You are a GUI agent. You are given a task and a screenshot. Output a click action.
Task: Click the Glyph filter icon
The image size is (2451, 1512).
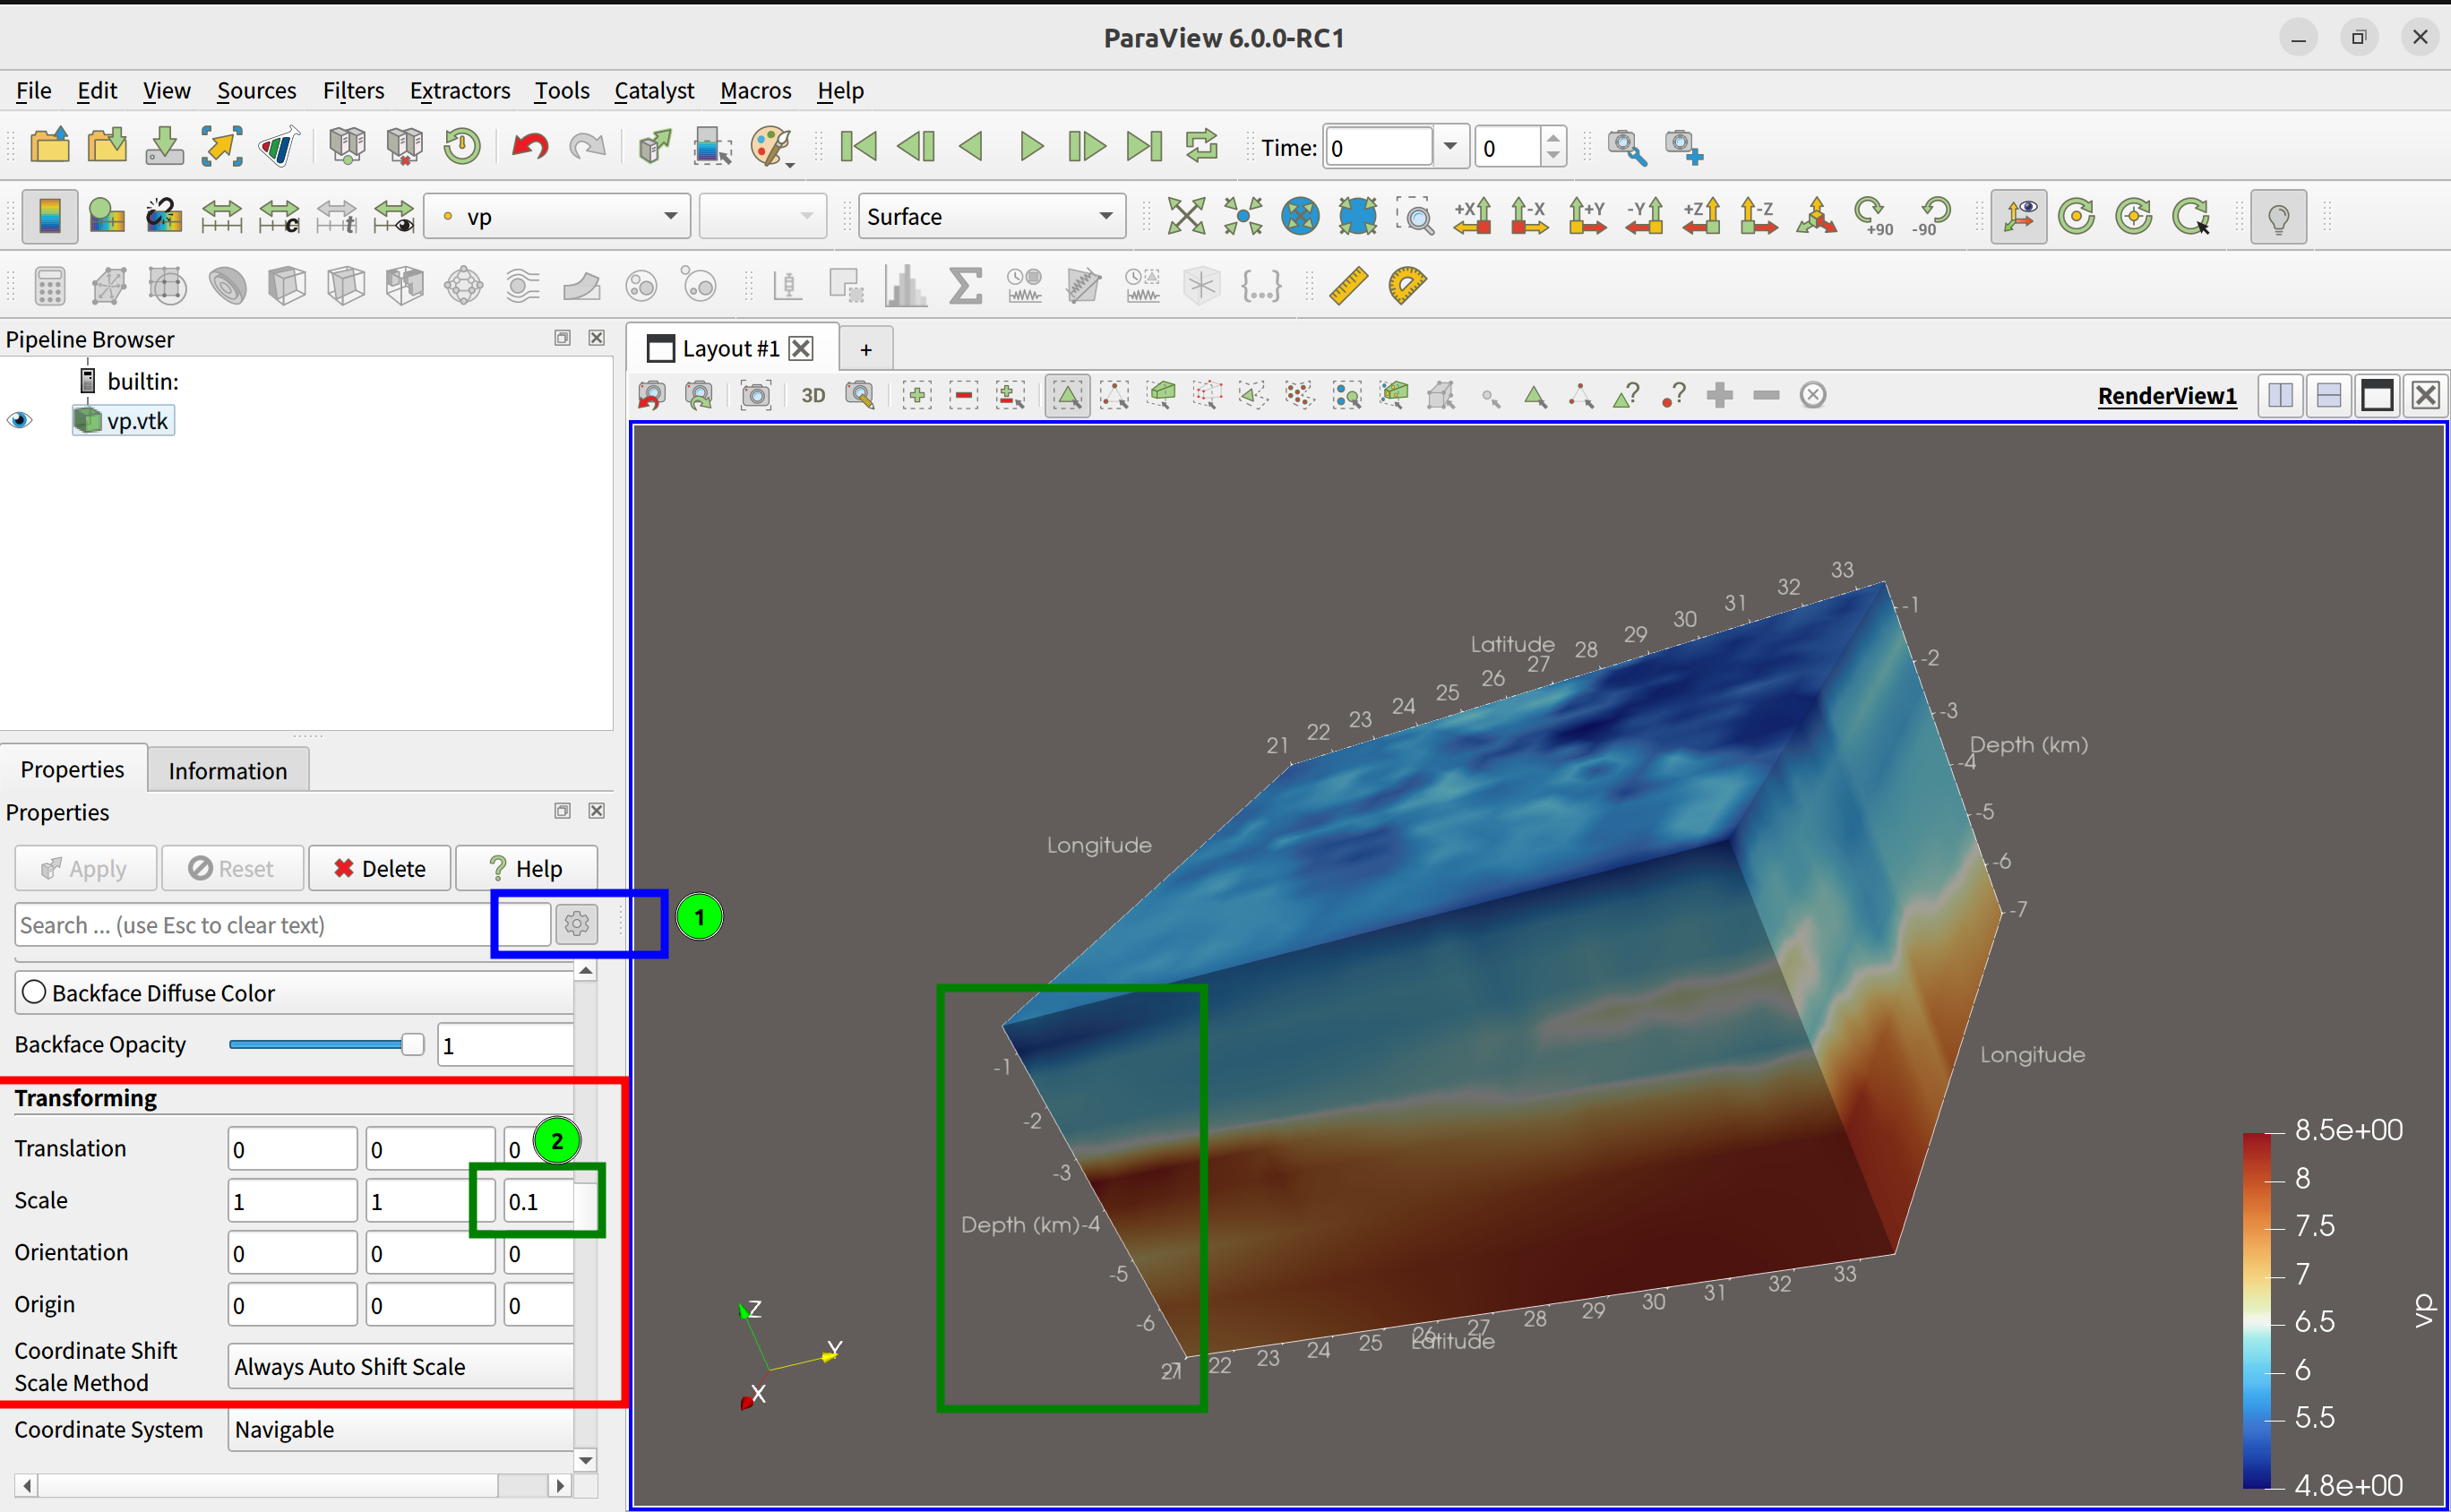pyautogui.click(x=464, y=287)
